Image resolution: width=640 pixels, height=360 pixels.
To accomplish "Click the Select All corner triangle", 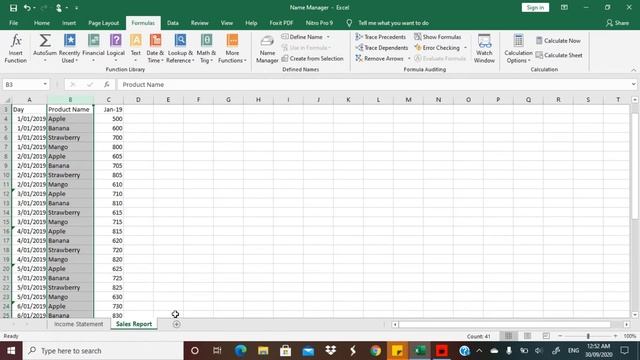I will [x=7, y=100].
